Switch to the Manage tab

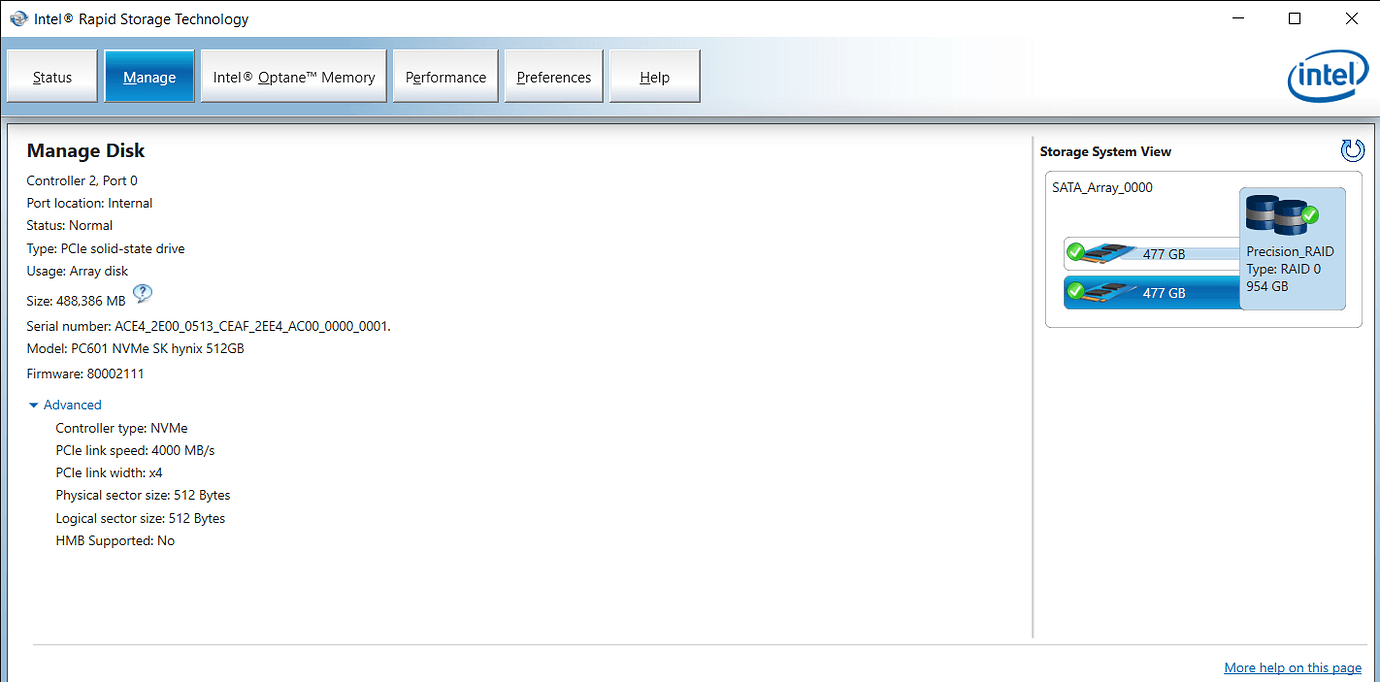149,77
